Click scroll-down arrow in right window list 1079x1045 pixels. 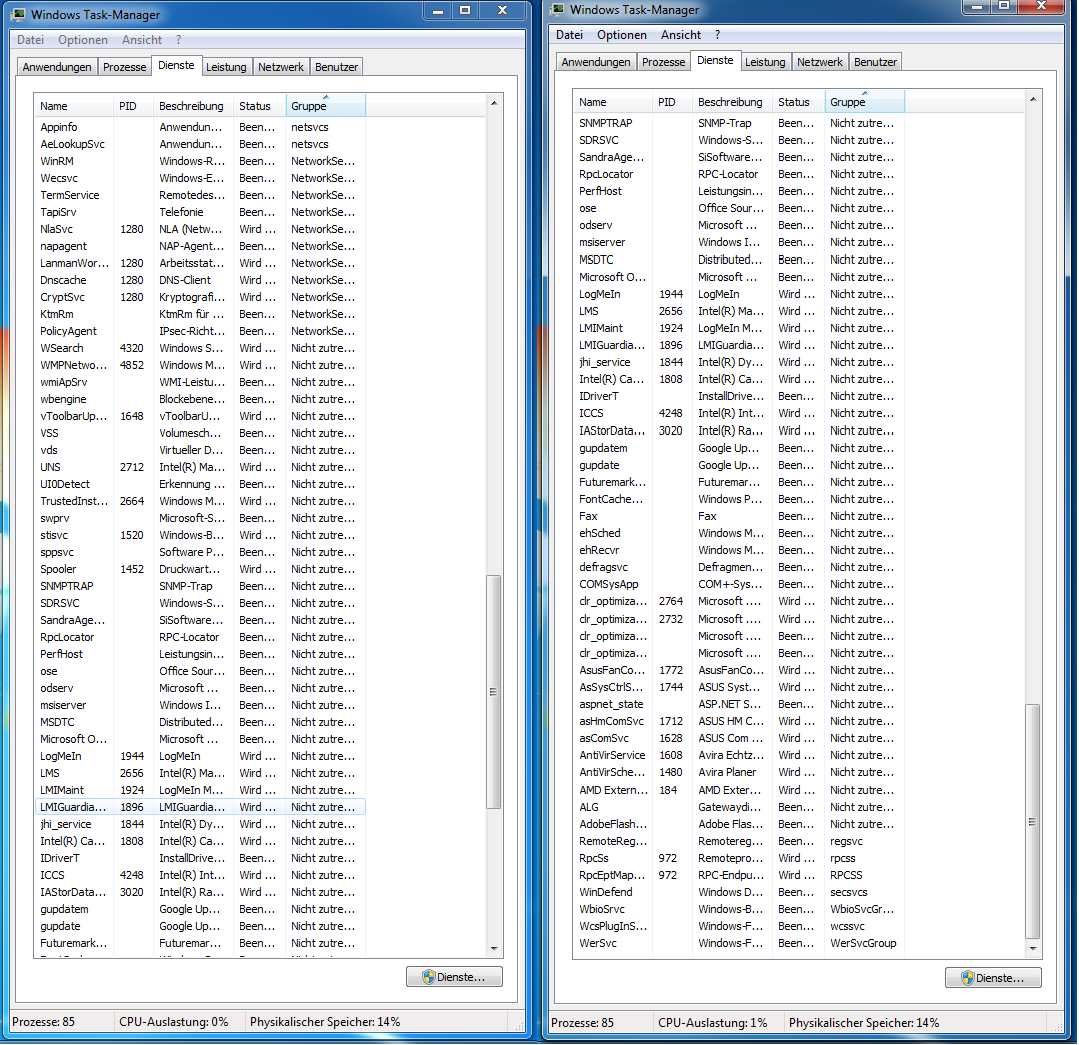pos(1033,949)
